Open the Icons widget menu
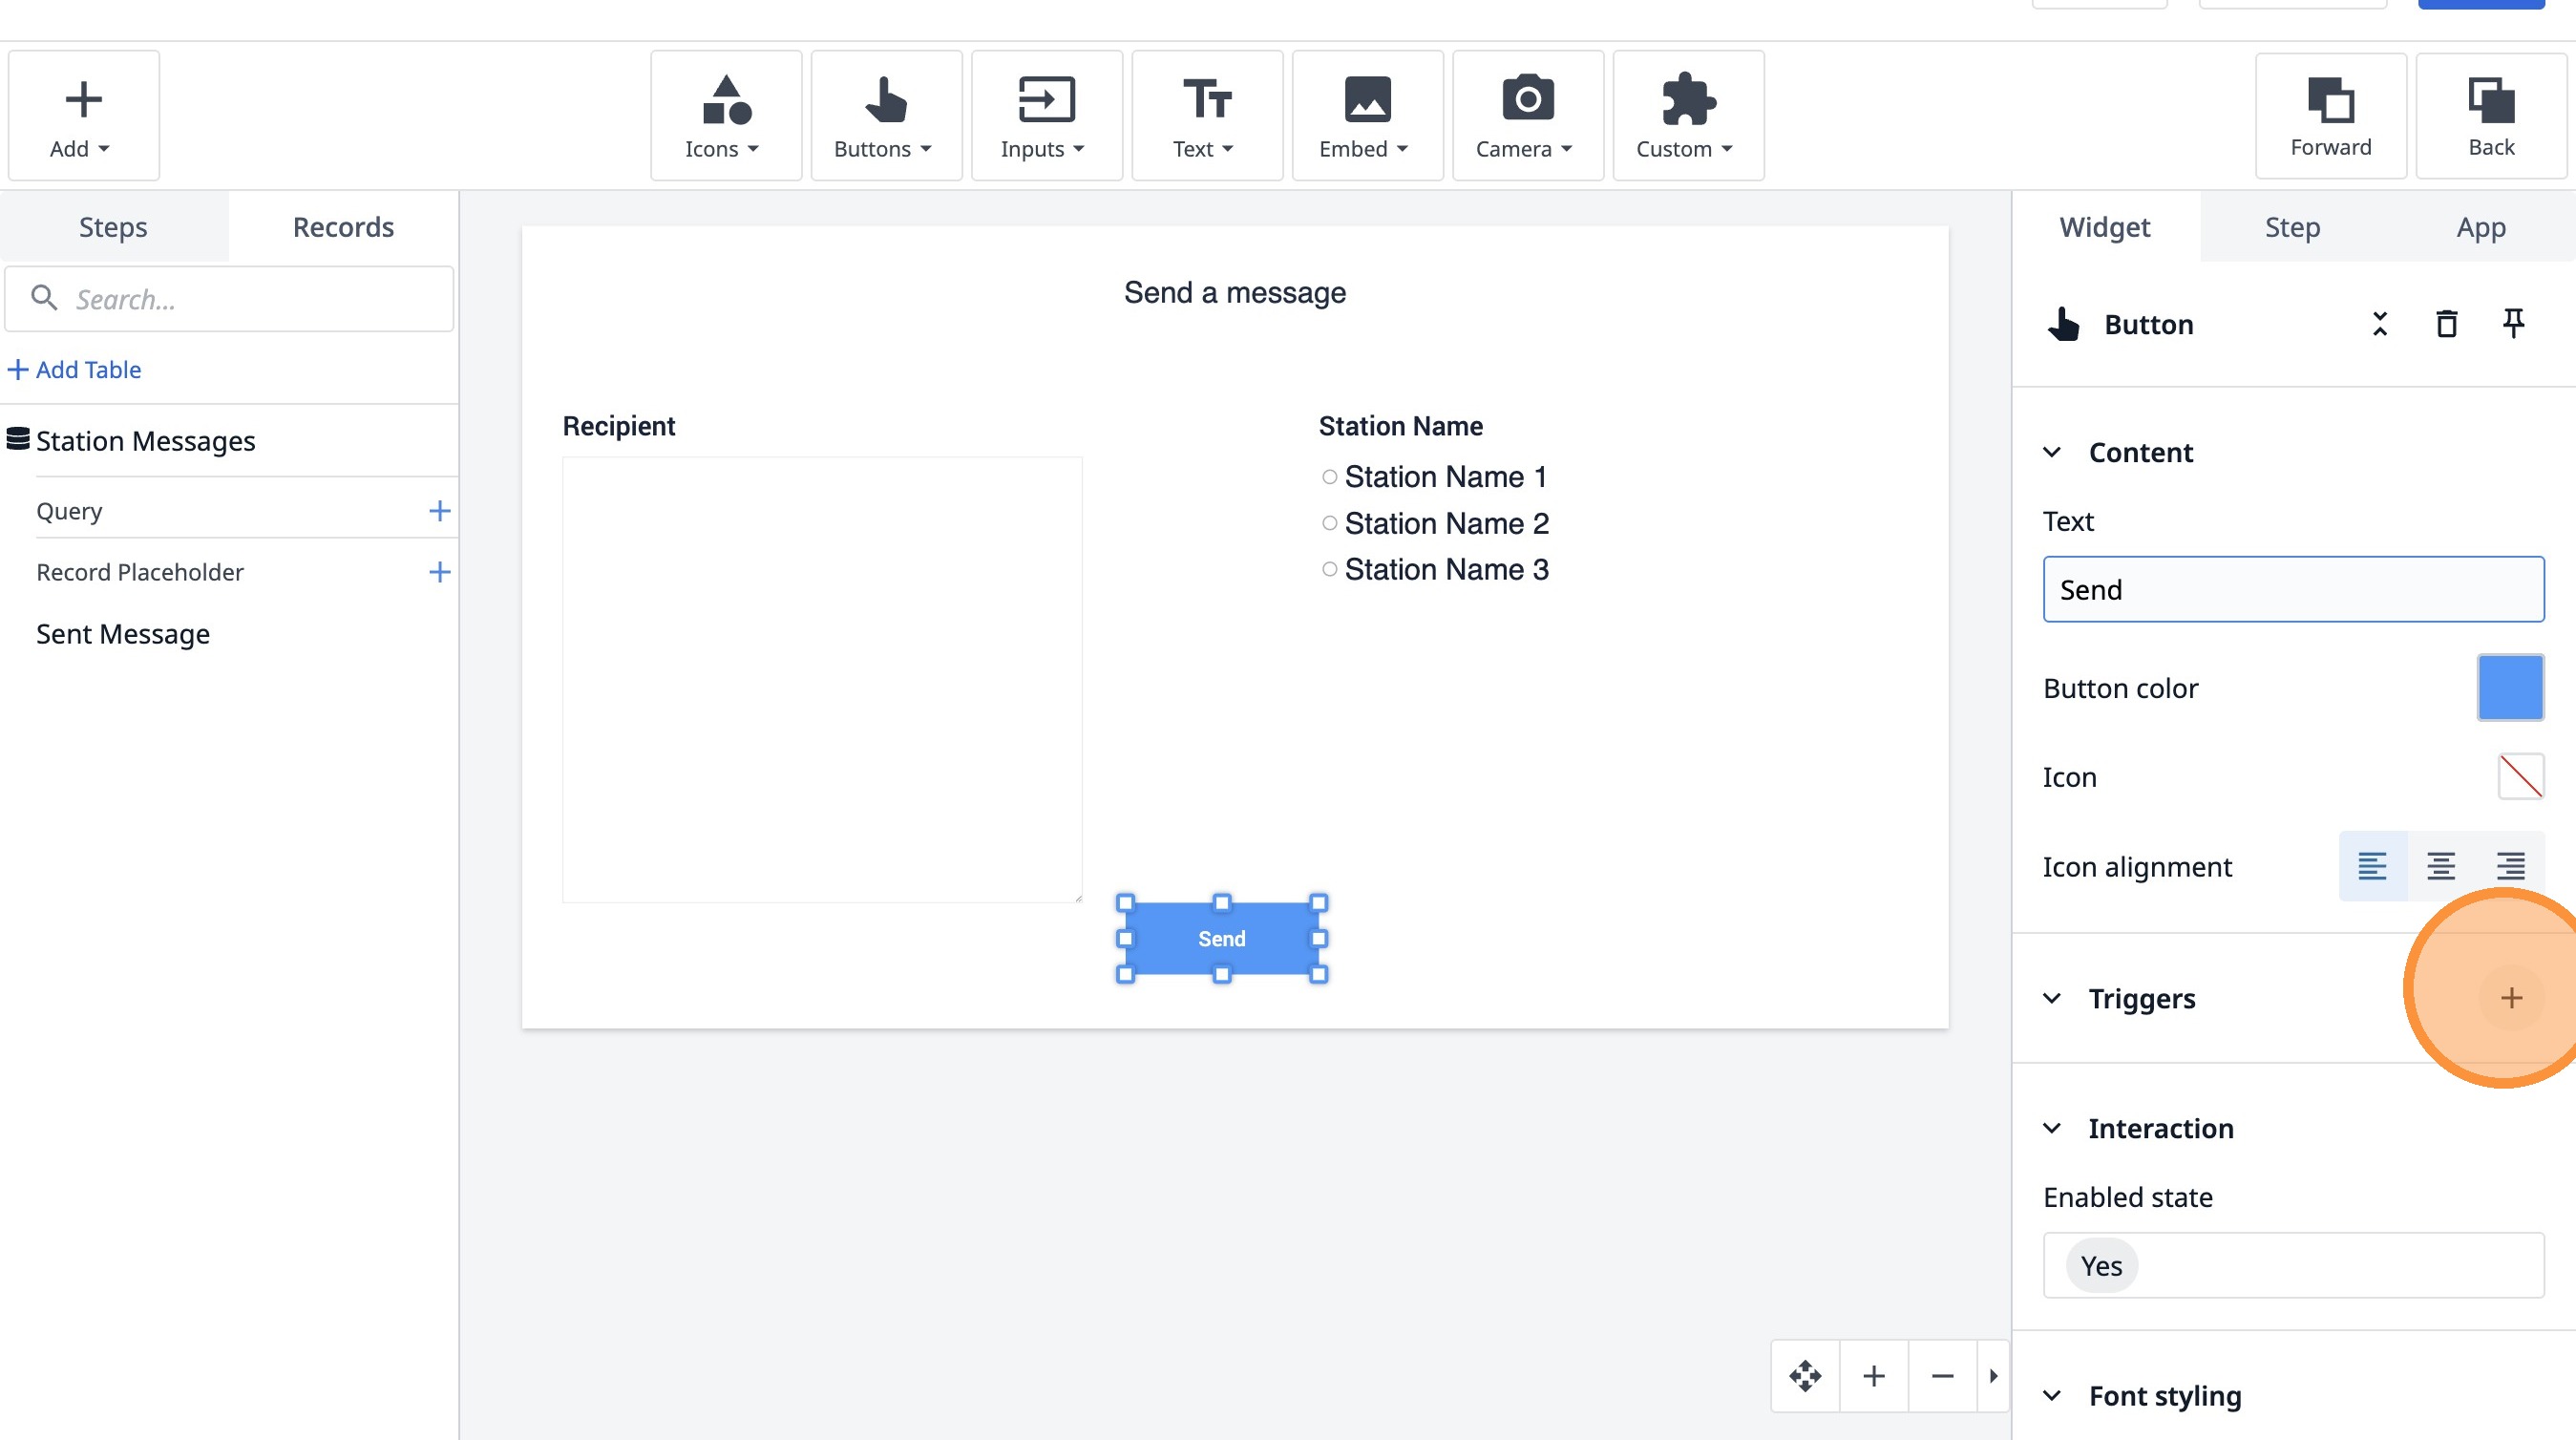 pos(725,116)
